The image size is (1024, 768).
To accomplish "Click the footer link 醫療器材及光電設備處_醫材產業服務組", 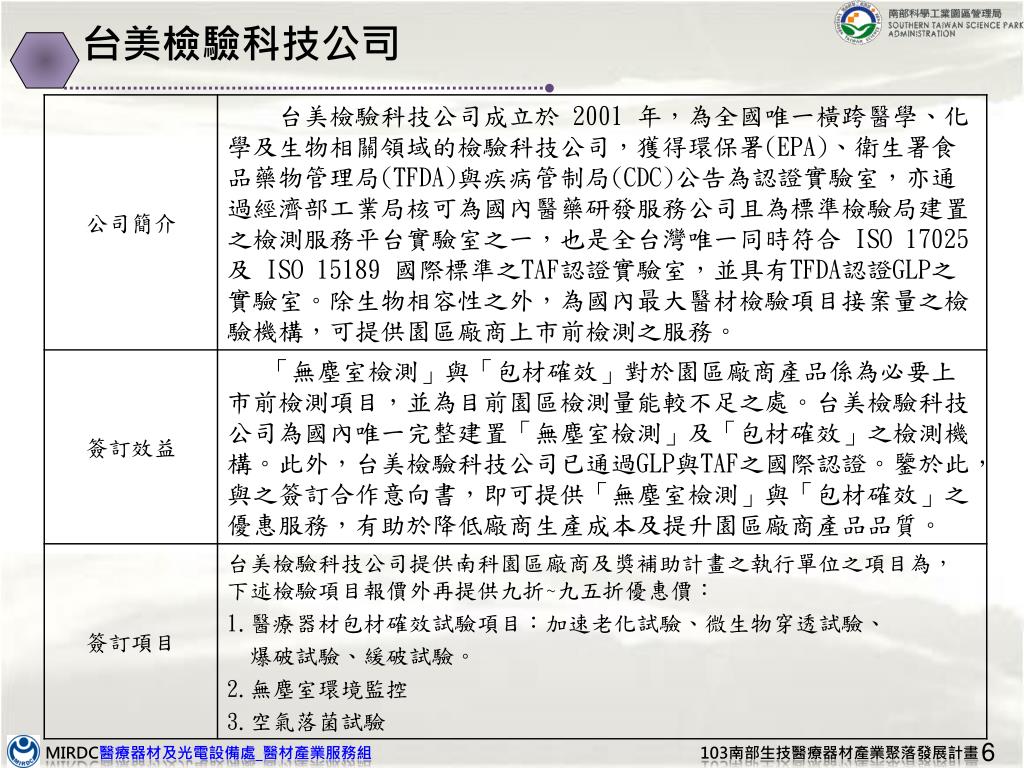I will 235,753.
